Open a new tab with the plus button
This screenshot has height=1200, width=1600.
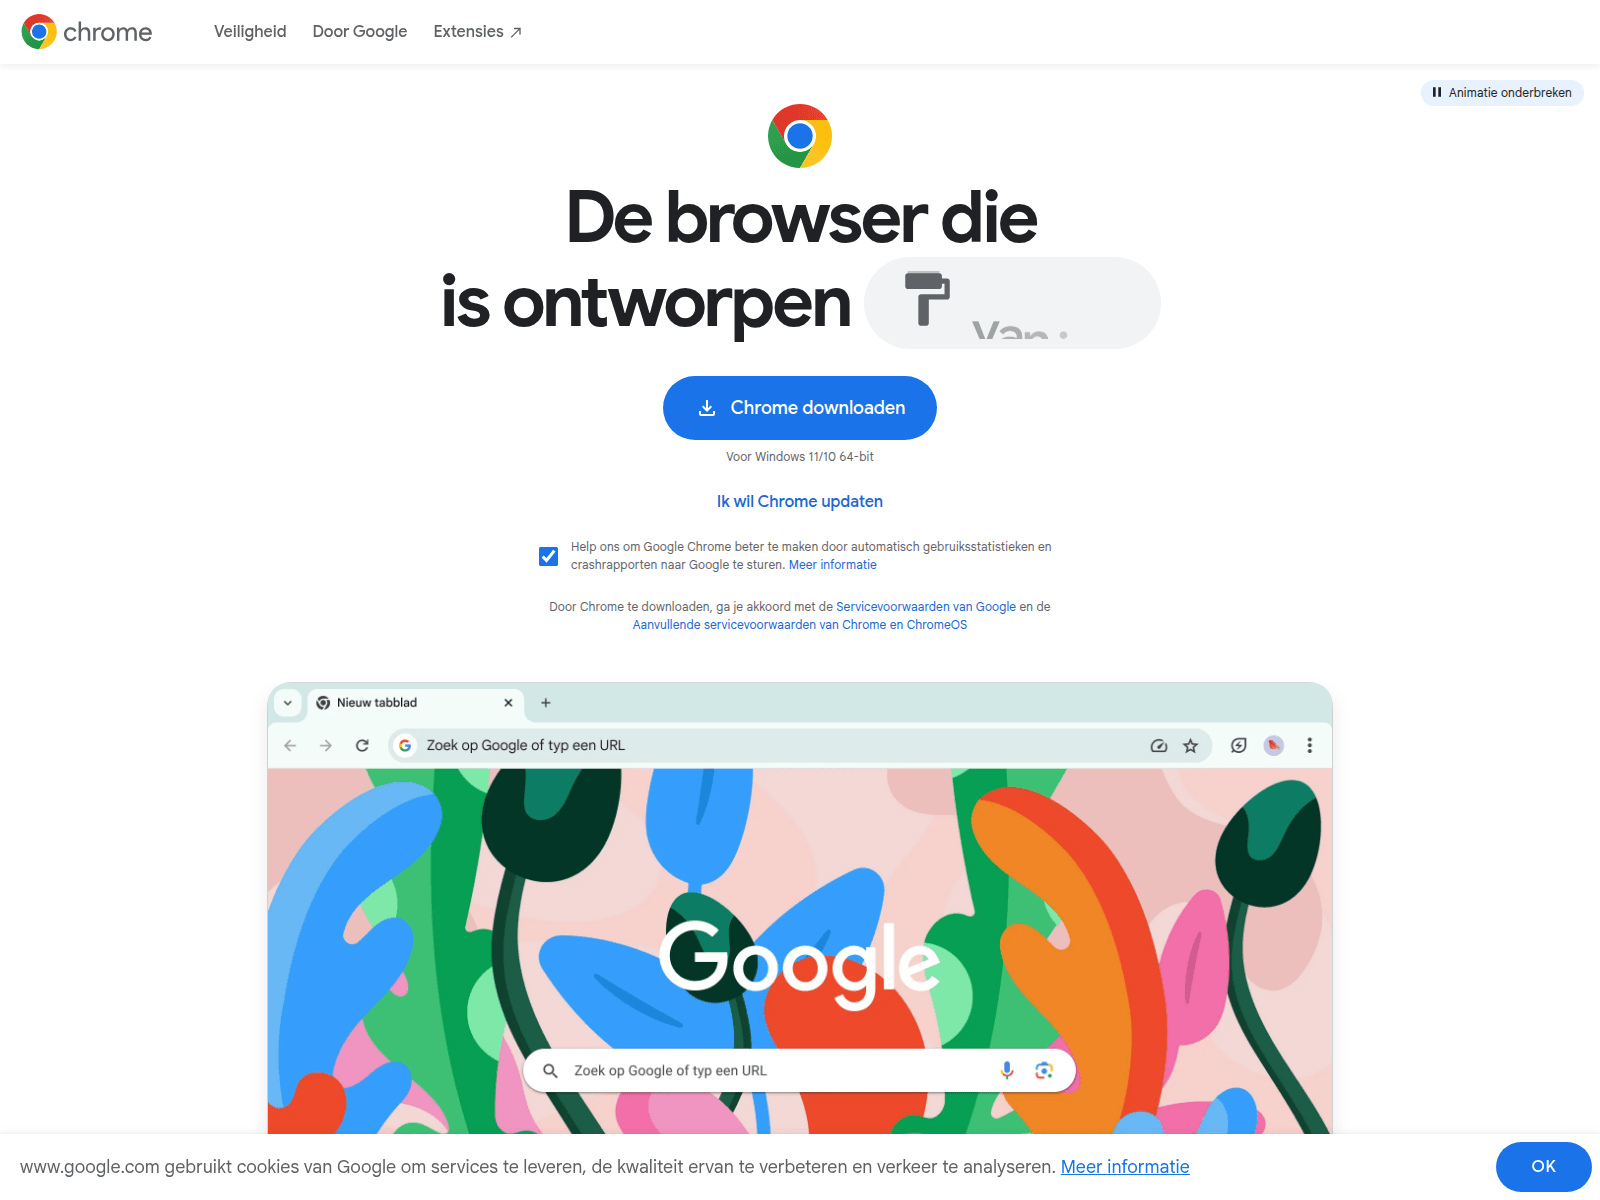pyautogui.click(x=546, y=703)
